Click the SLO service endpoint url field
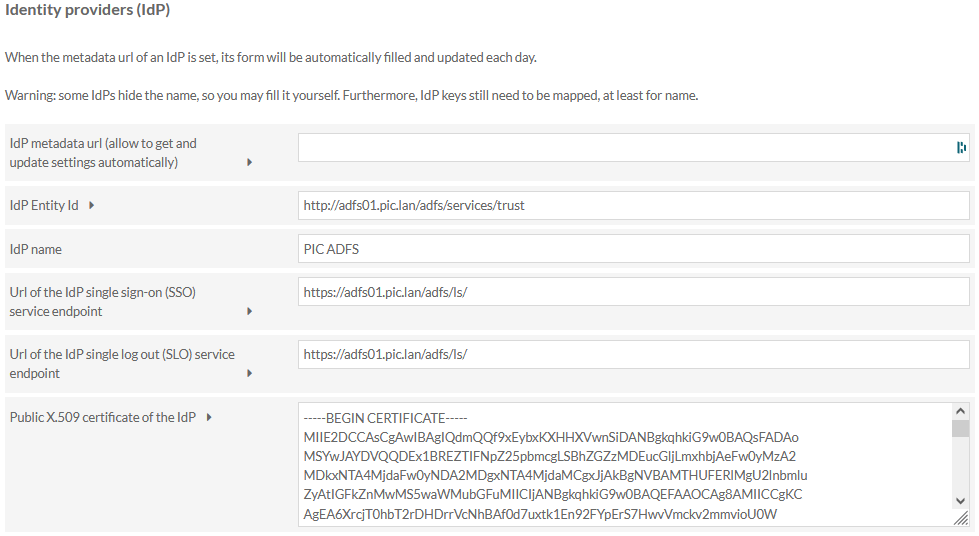This screenshot has width=979, height=536. point(634,354)
